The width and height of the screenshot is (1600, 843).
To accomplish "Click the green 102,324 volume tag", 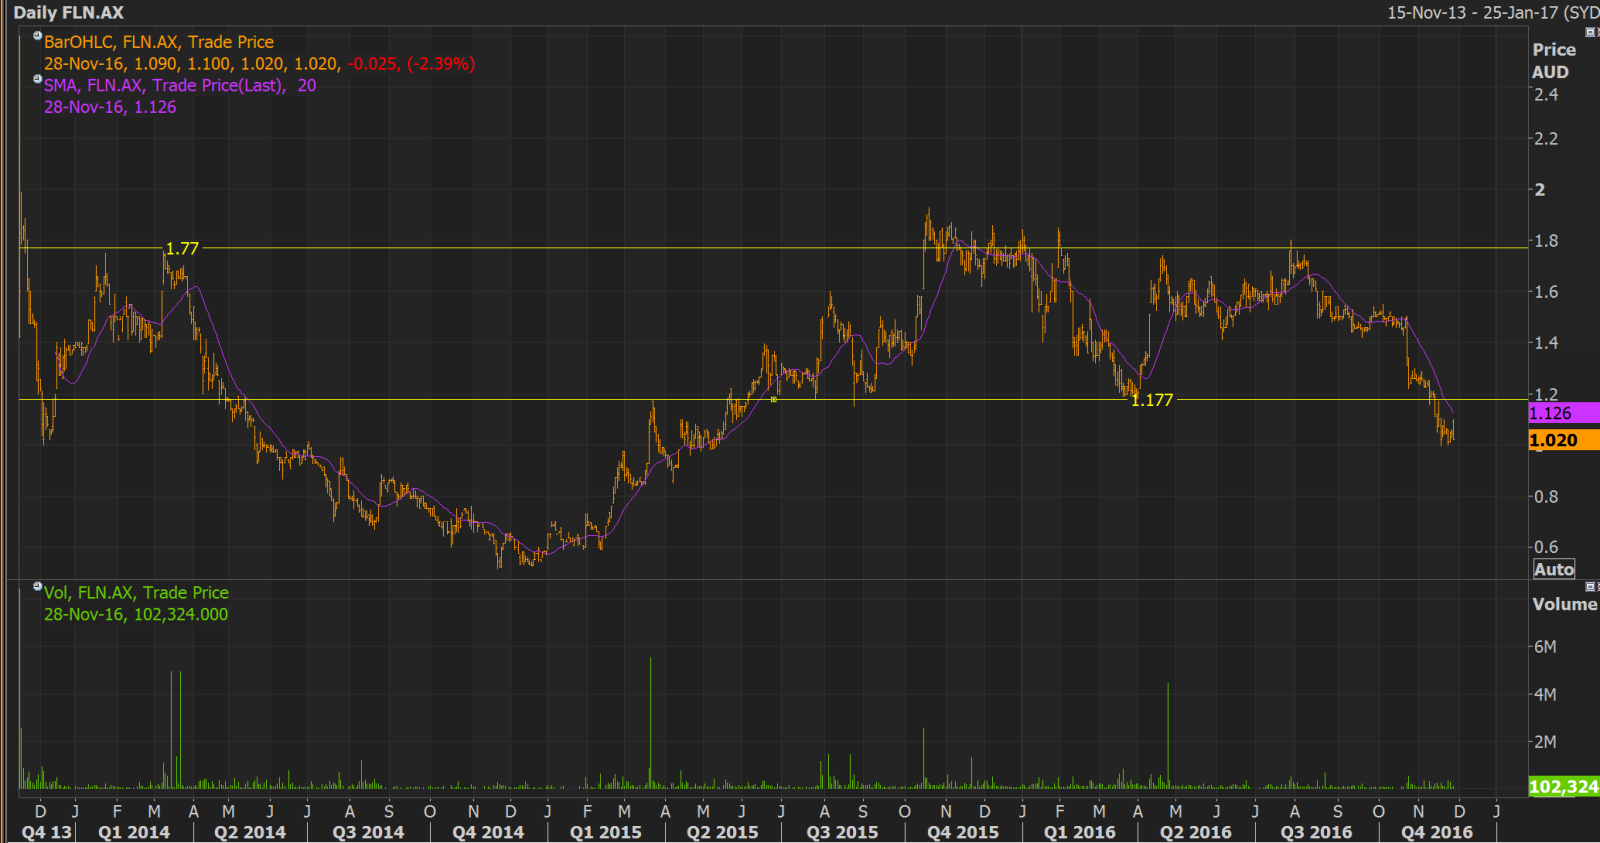I will click(x=1564, y=787).
